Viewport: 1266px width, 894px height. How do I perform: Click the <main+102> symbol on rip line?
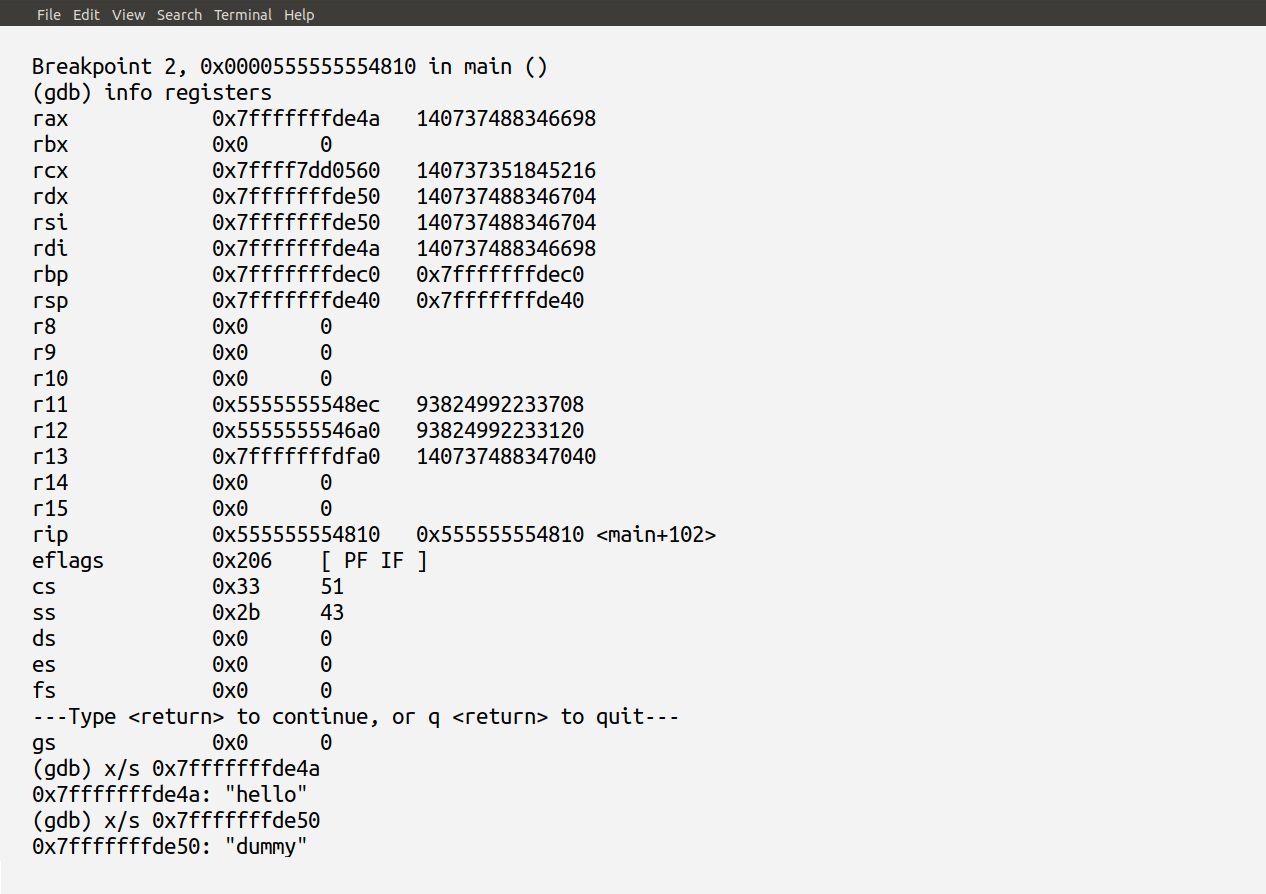(x=656, y=535)
